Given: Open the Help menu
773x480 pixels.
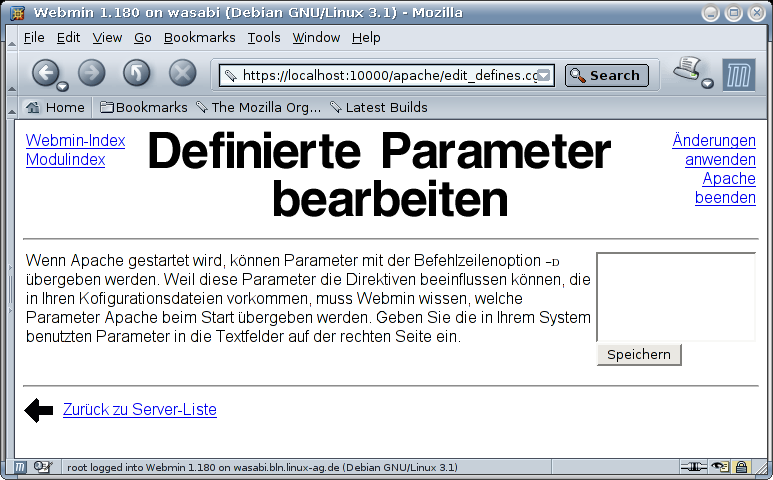Looking at the screenshot, I should pyautogui.click(x=366, y=38).
